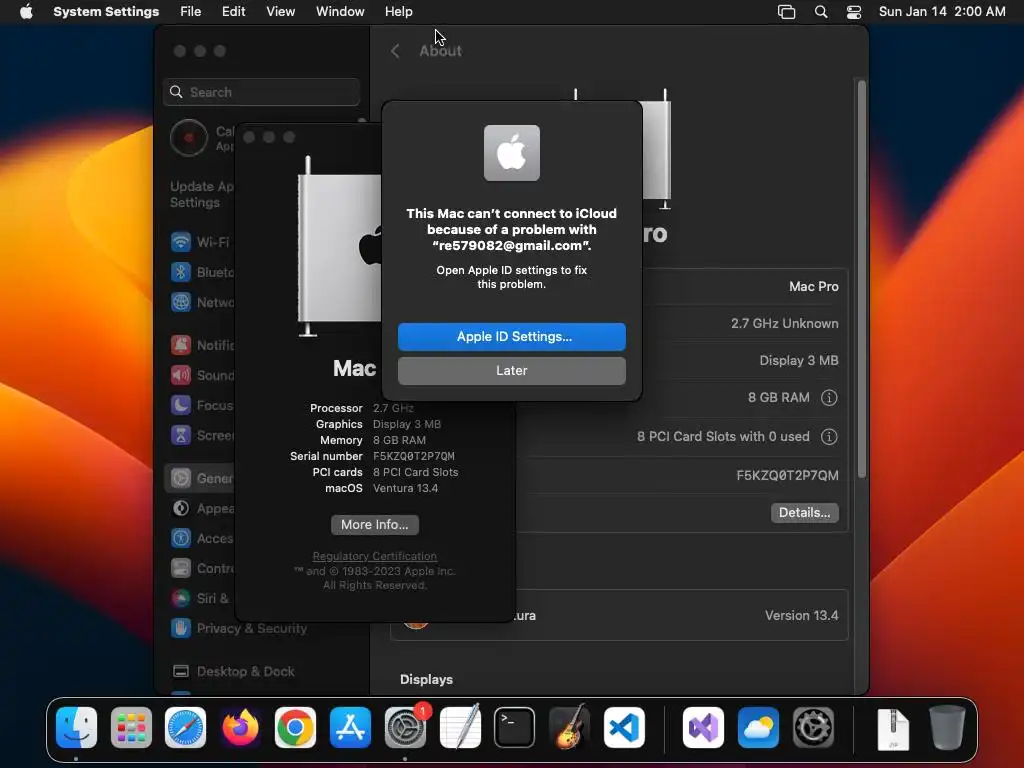Click More Info in About This Mac window
Screen dimensions: 1024x768
click(374, 524)
